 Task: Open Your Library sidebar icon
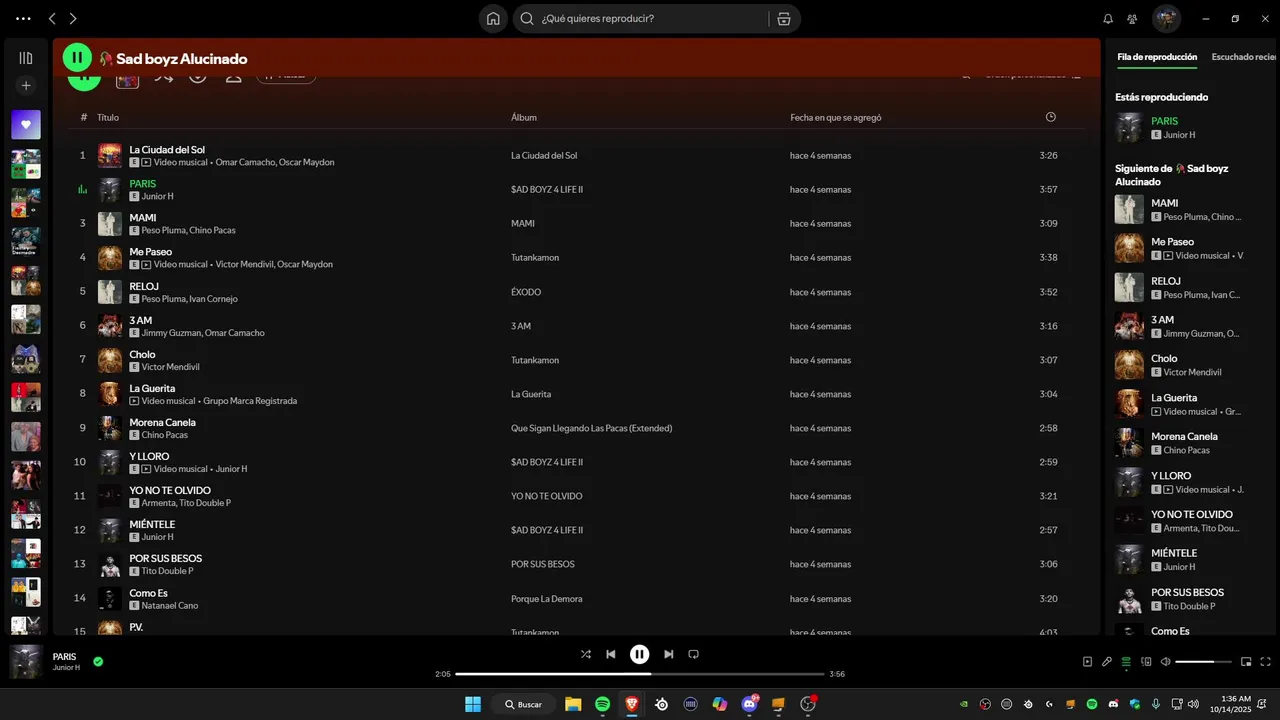point(26,58)
